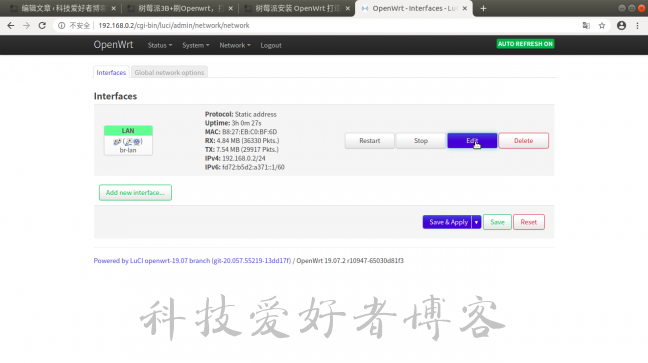648x363 pixels.
Task: Open a new browser tab
Action: click(483, 8)
